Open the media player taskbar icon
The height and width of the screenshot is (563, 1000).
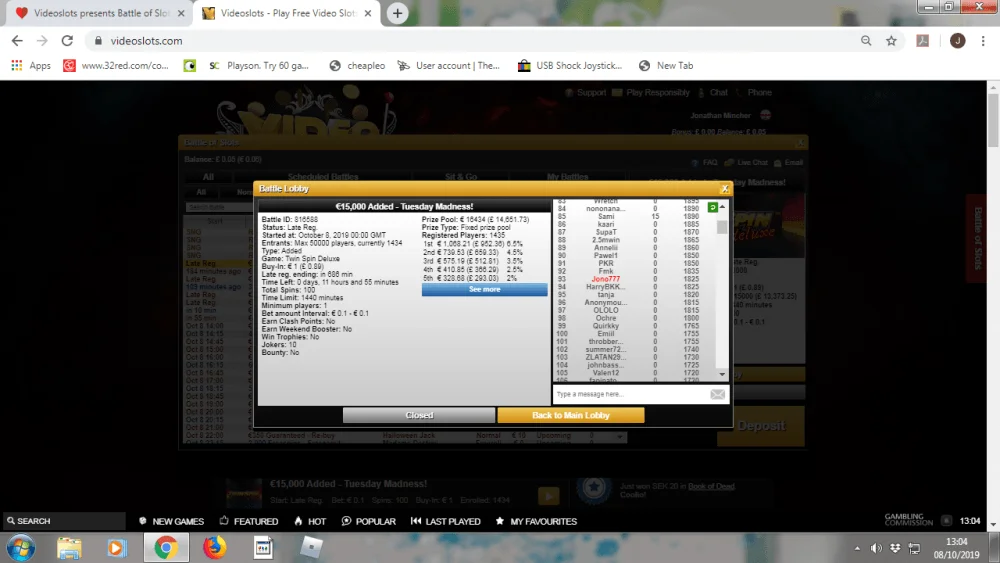coord(117,548)
